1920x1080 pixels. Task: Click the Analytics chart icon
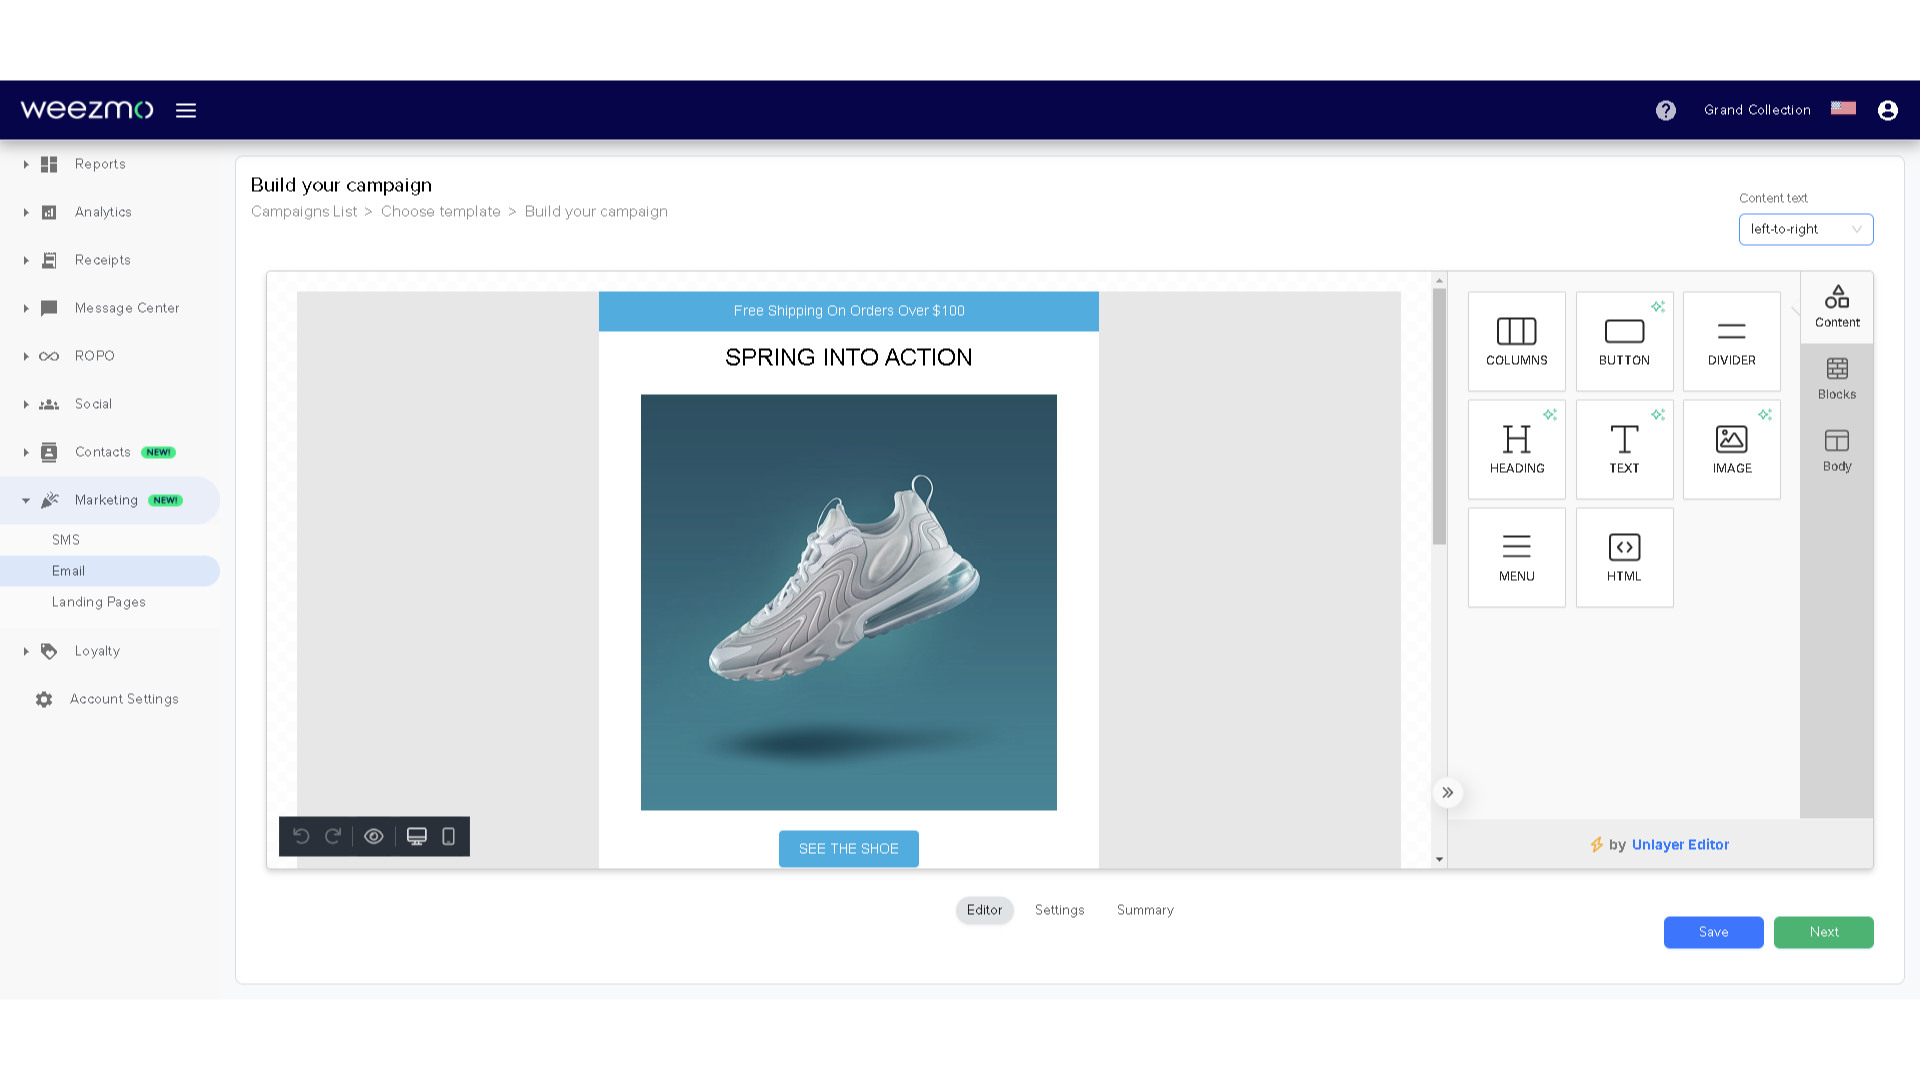click(49, 212)
